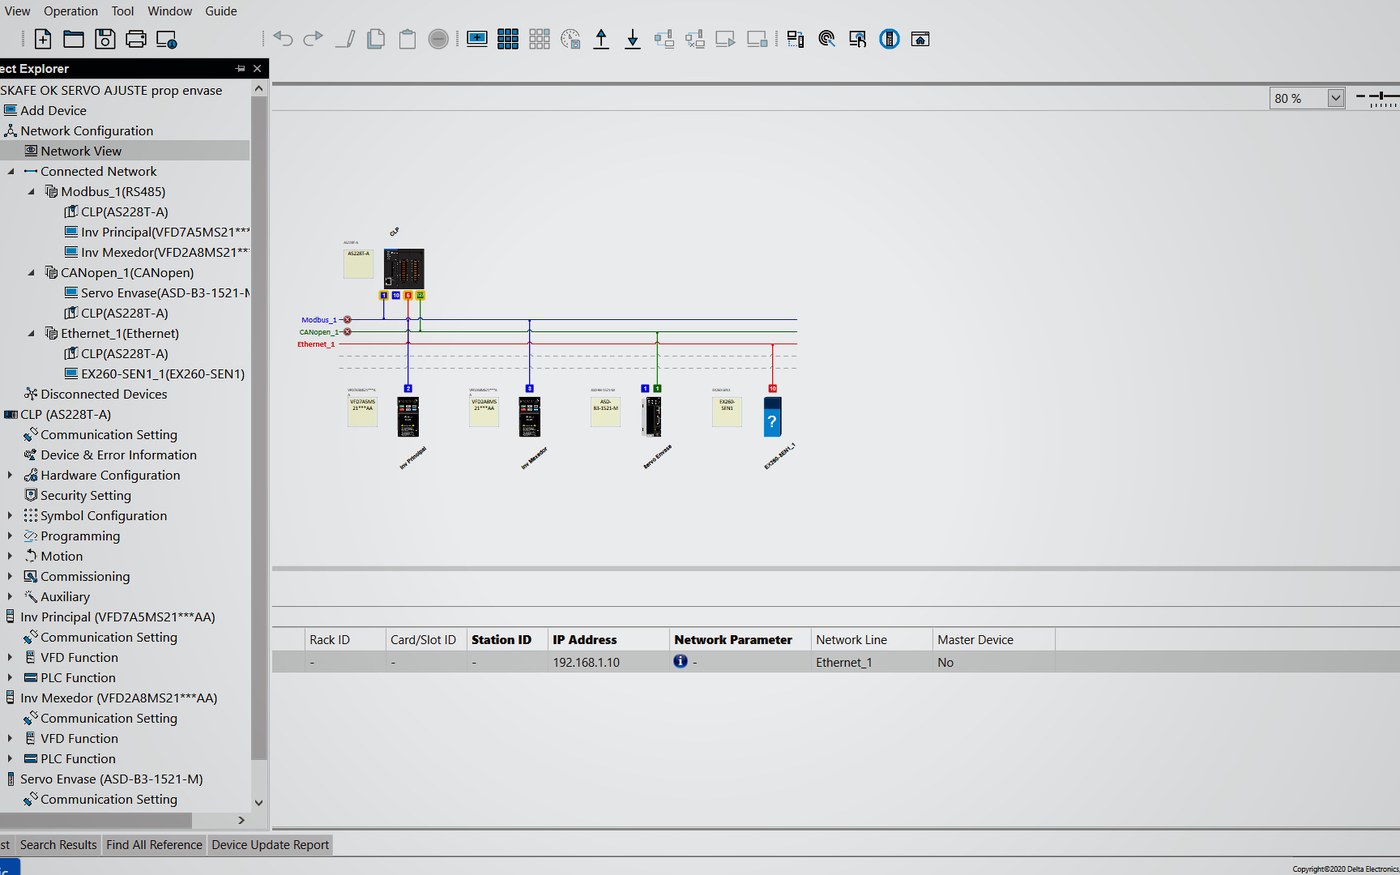
Task: Click the blue circled device toolbar icon
Action: pos(889,39)
